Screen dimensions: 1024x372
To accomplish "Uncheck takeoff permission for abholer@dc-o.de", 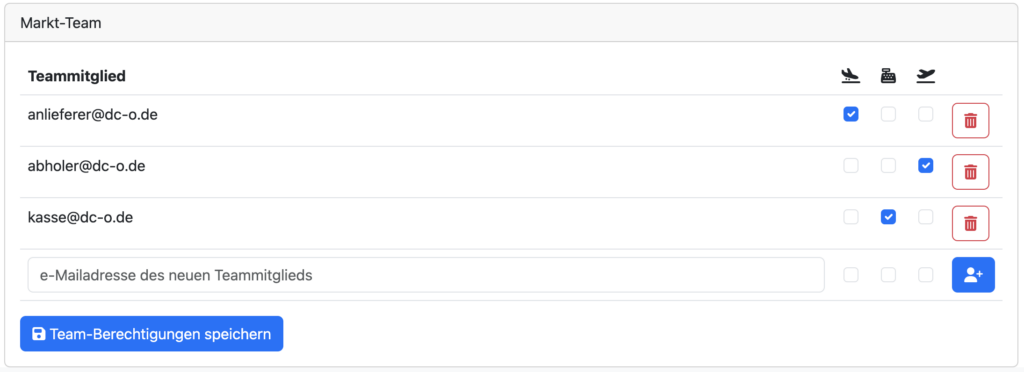I will [925, 166].
